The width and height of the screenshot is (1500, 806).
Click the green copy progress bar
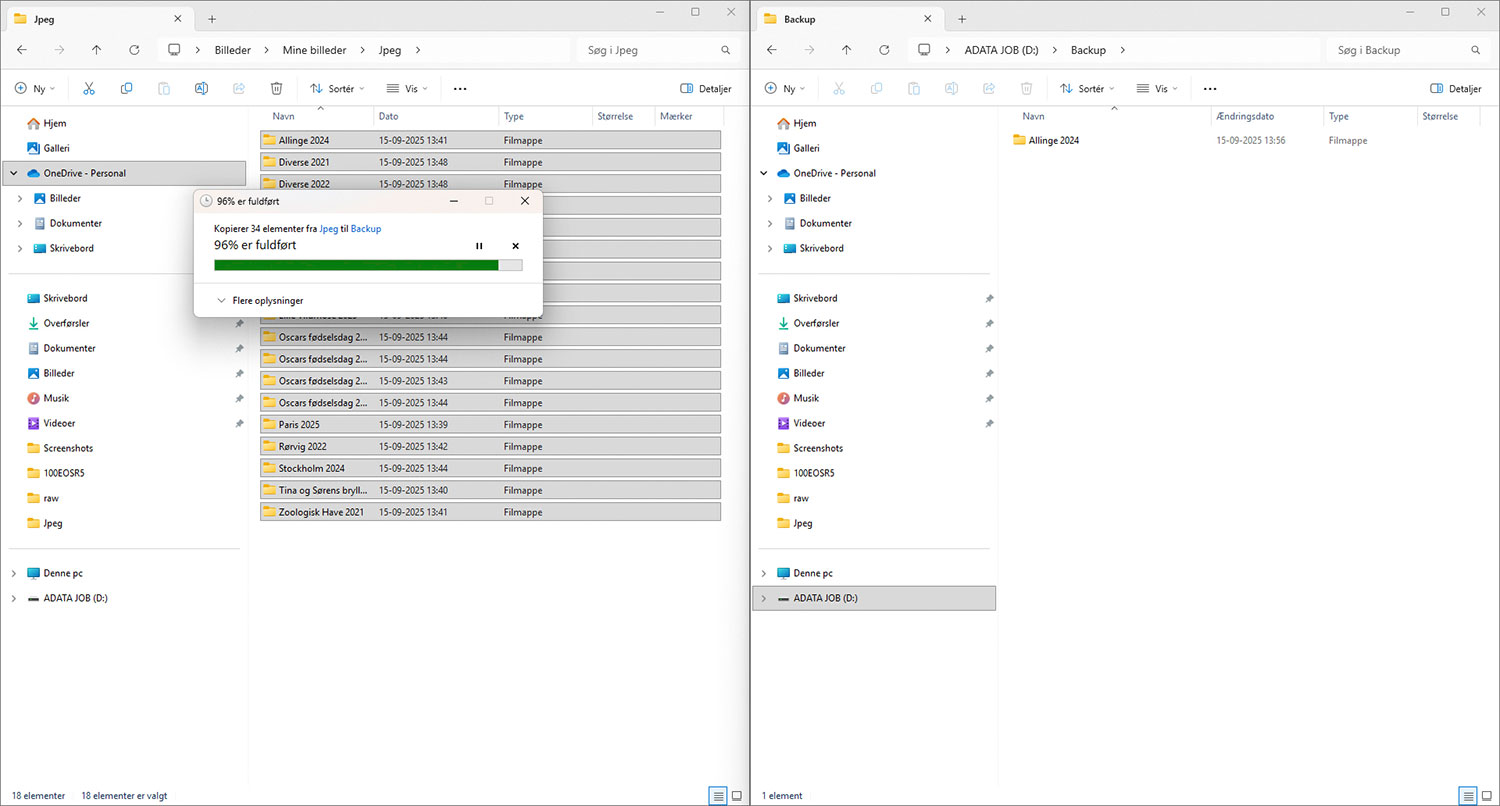[356, 265]
